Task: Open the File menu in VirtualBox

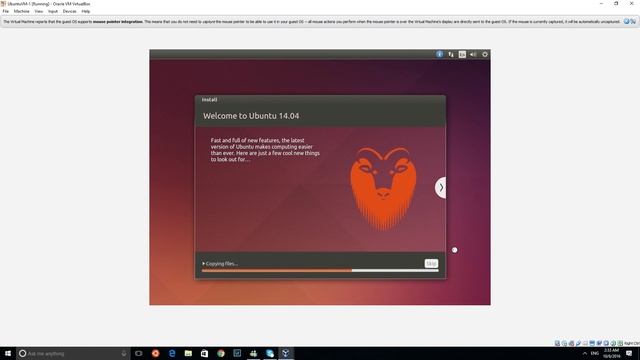Action: [x=6, y=11]
